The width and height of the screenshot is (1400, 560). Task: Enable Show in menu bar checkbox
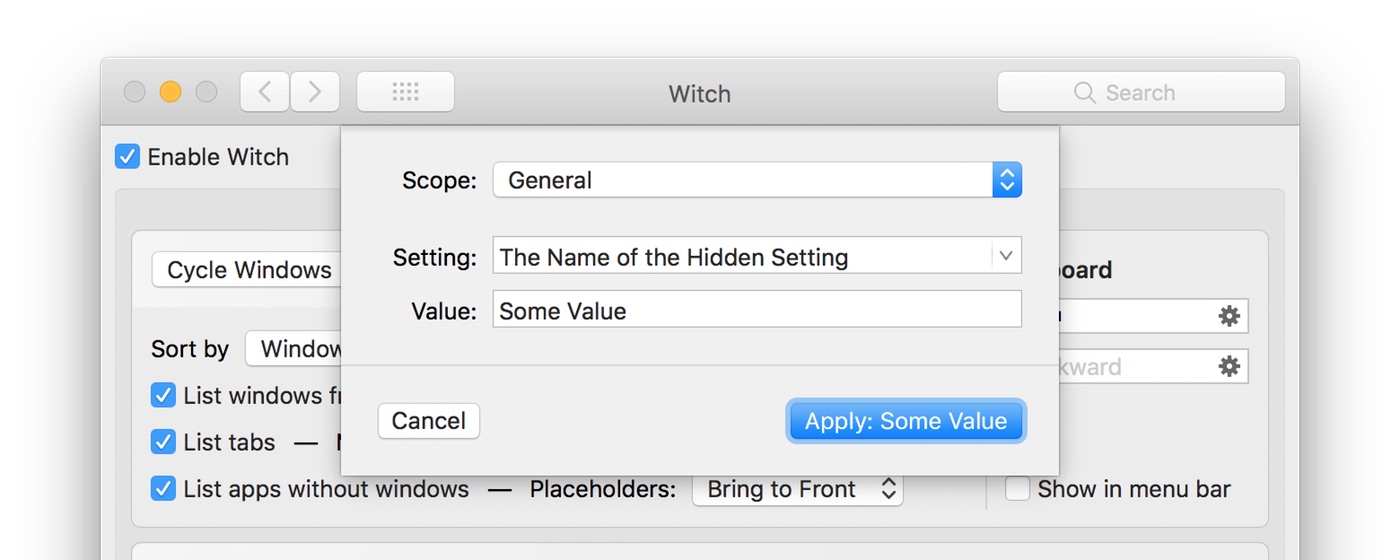click(x=1018, y=489)
